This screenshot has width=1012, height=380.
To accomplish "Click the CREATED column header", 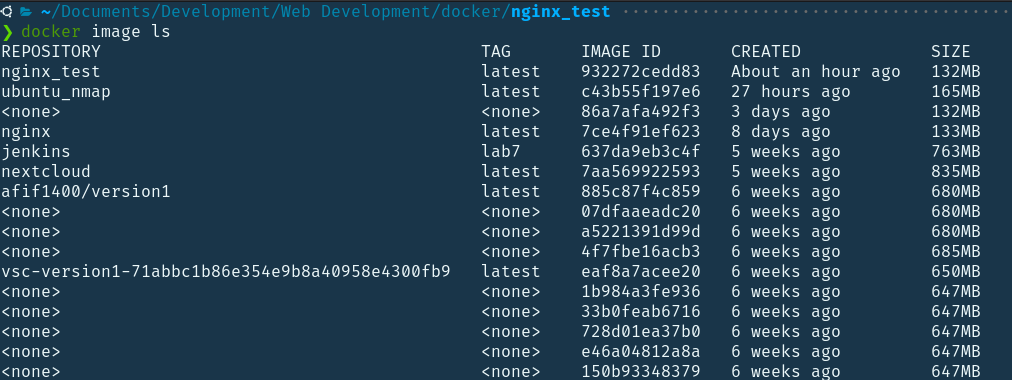I will [765, 52].
